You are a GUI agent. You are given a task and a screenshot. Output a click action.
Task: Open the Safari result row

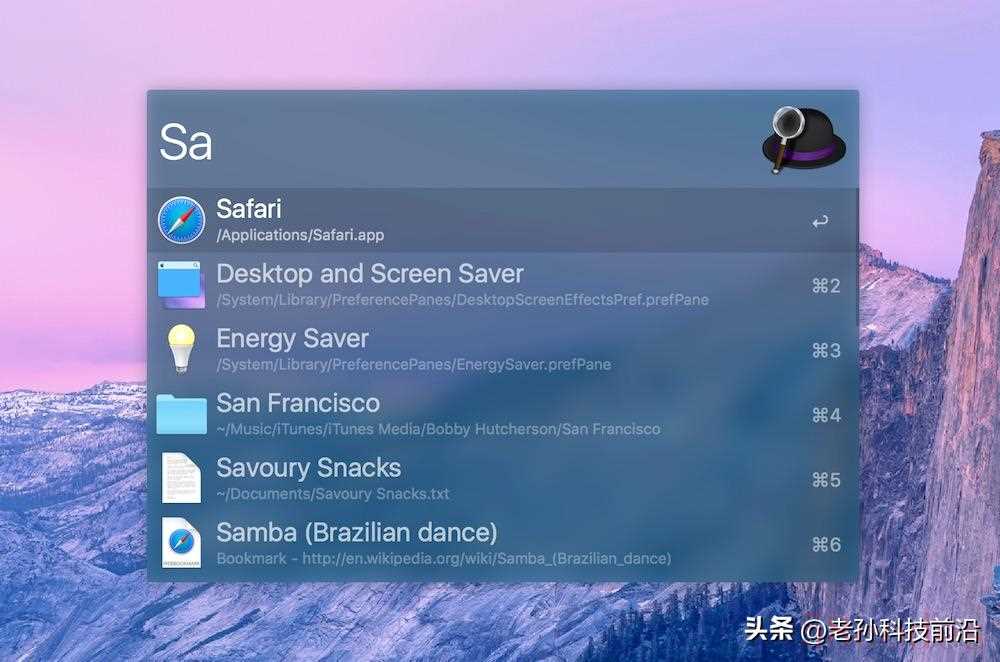tap(503, 220)
